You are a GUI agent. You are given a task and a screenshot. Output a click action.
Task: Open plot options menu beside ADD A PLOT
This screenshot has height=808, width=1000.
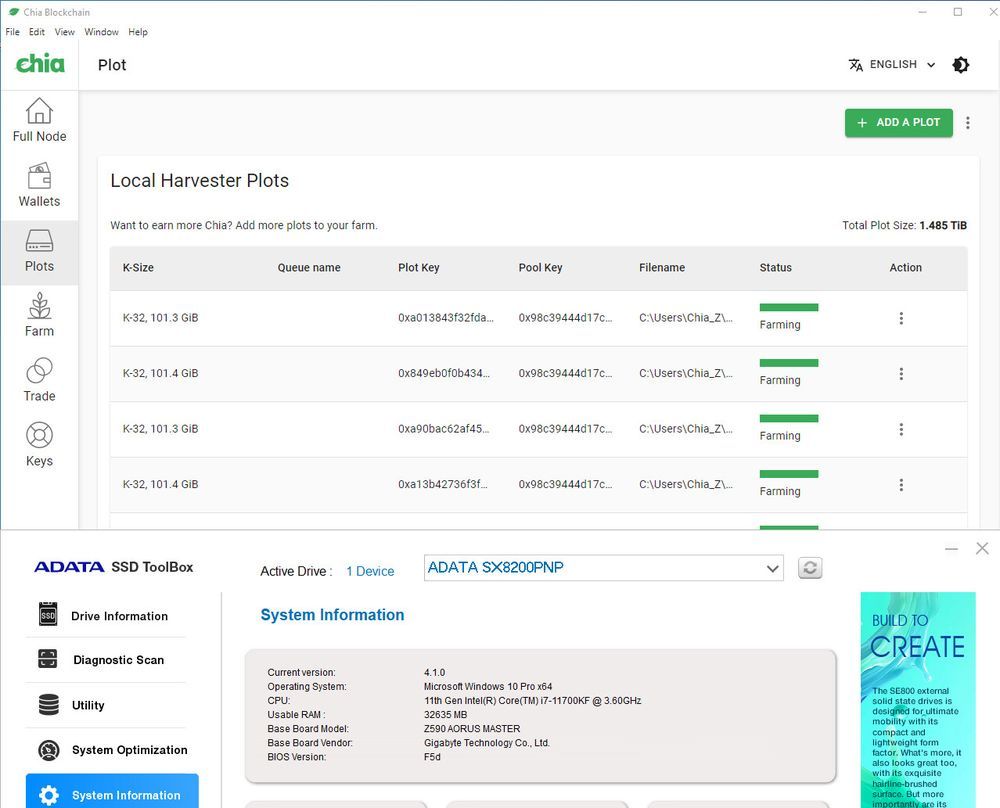click(x=967, y=122)
